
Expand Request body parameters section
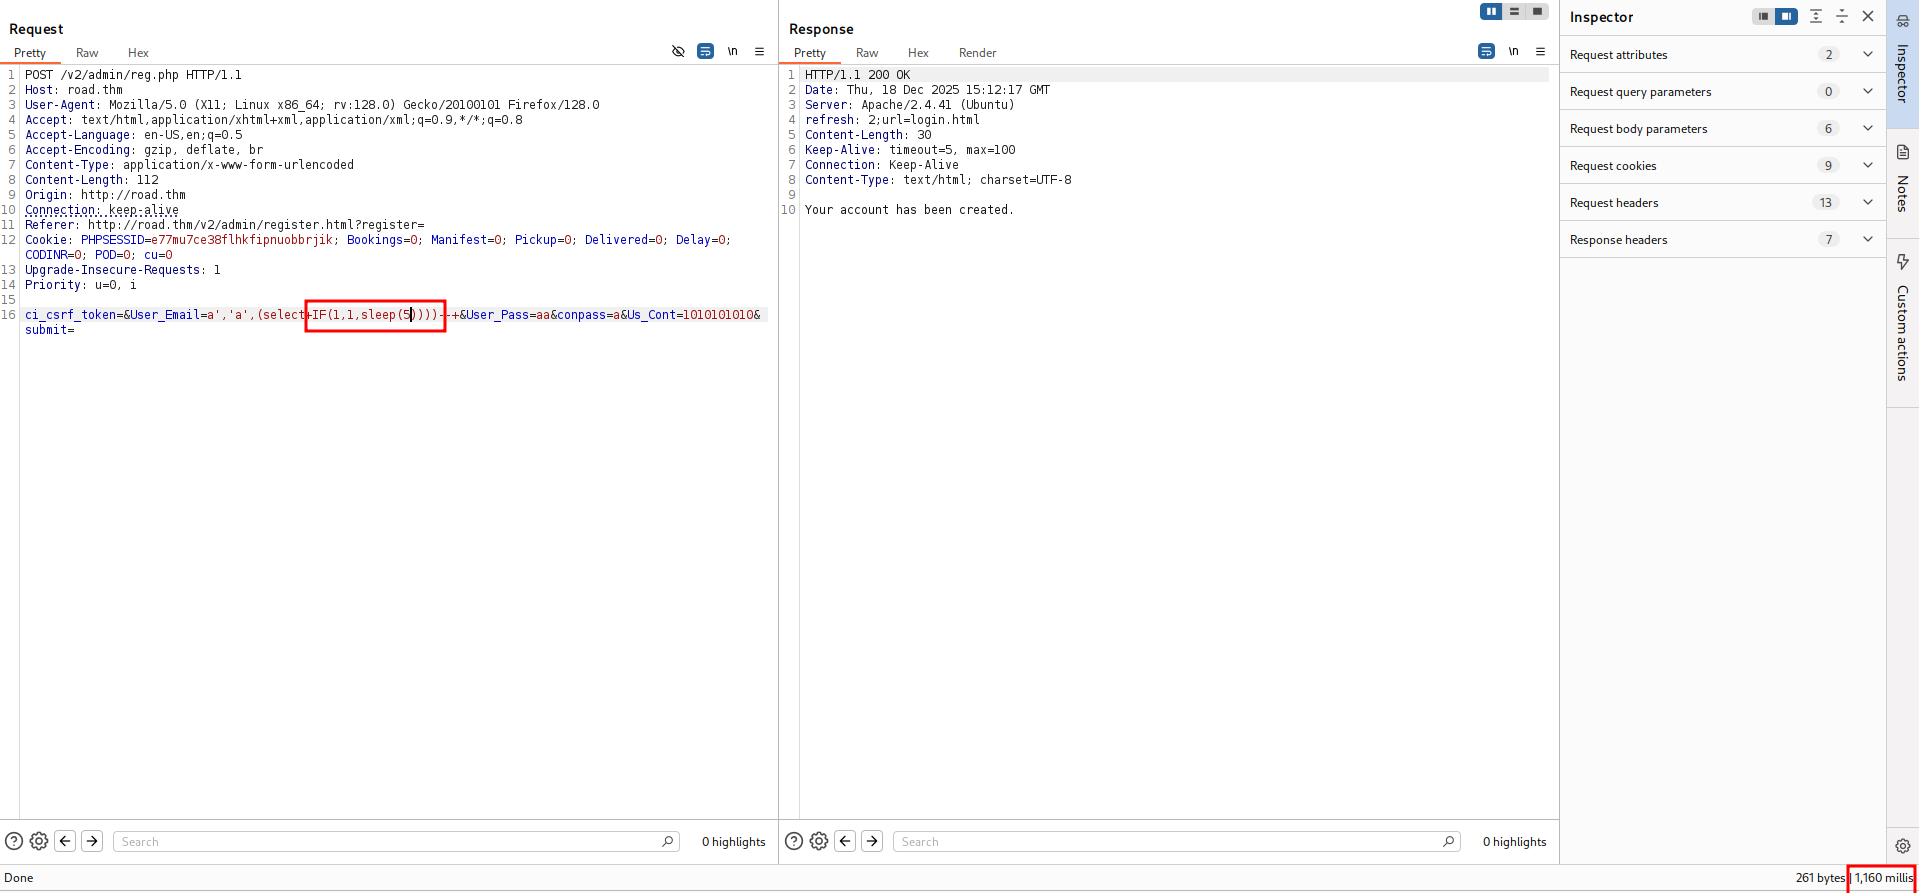[1867, 129]
